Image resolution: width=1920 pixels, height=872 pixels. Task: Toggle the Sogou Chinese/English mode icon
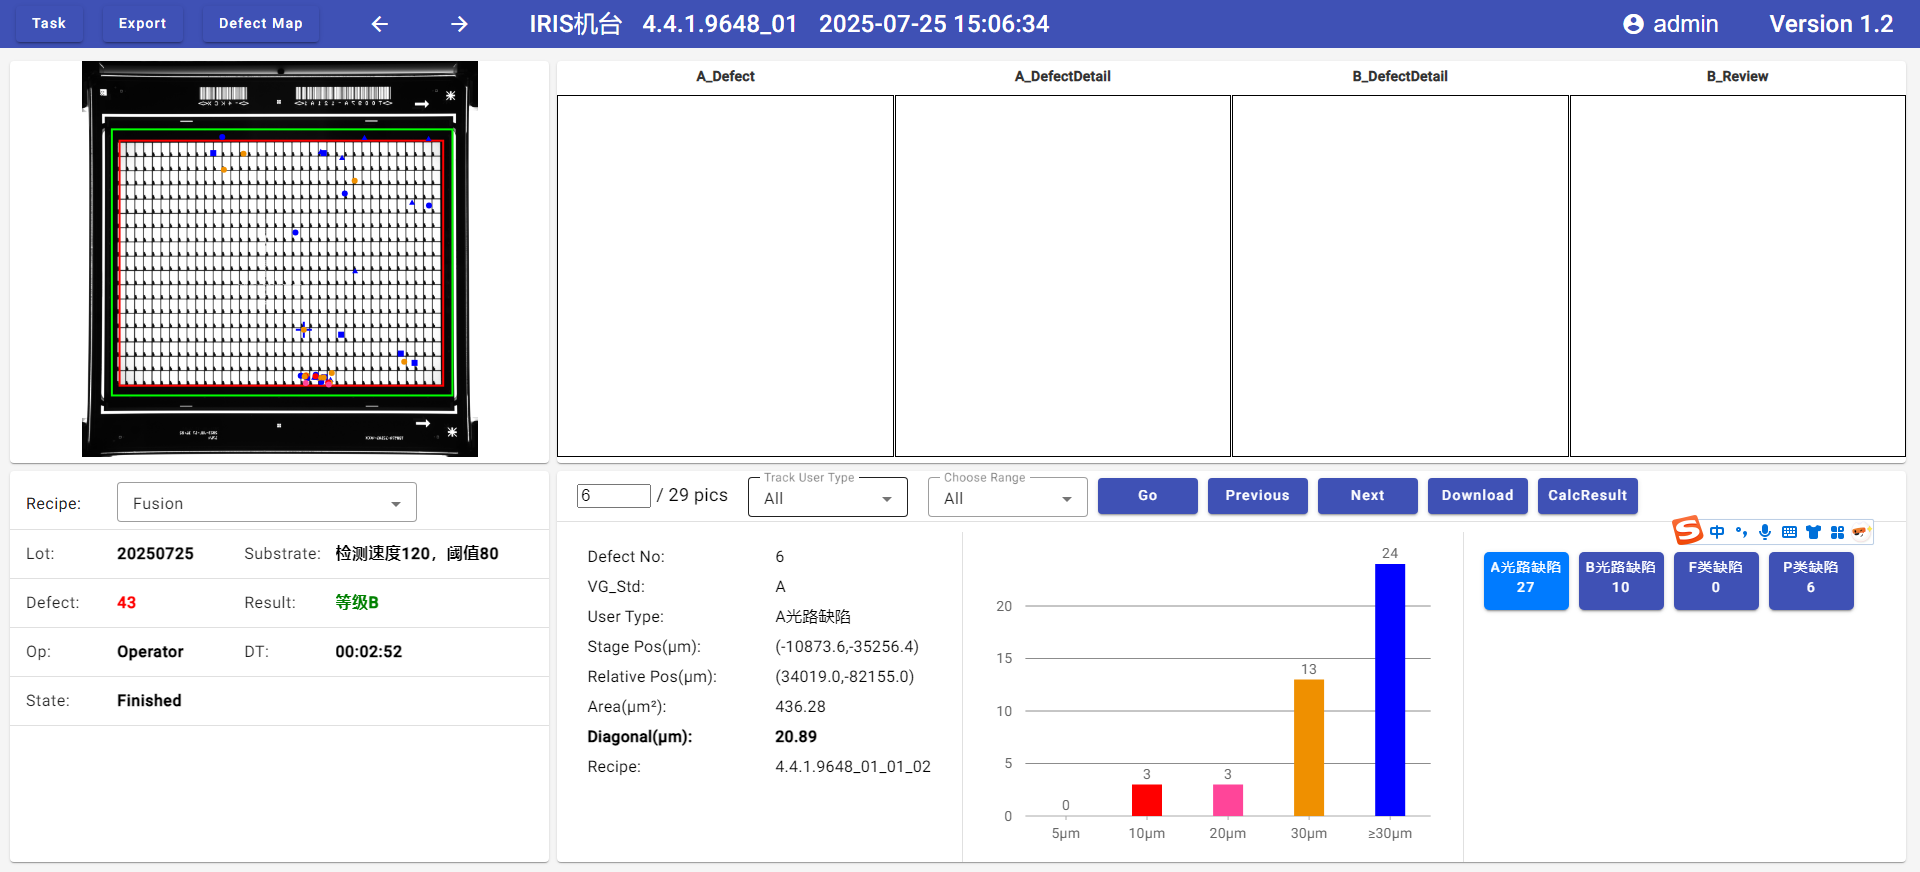(1717, 532)
